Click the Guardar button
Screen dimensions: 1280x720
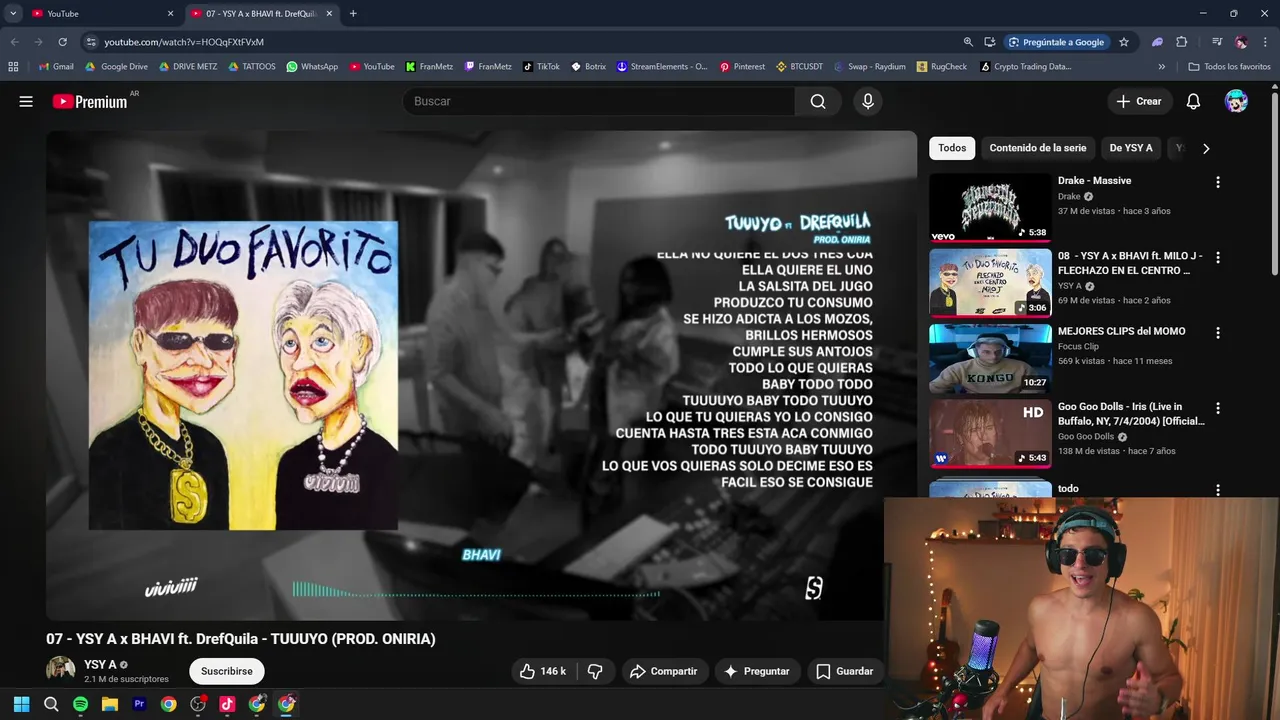coord(845,671)
